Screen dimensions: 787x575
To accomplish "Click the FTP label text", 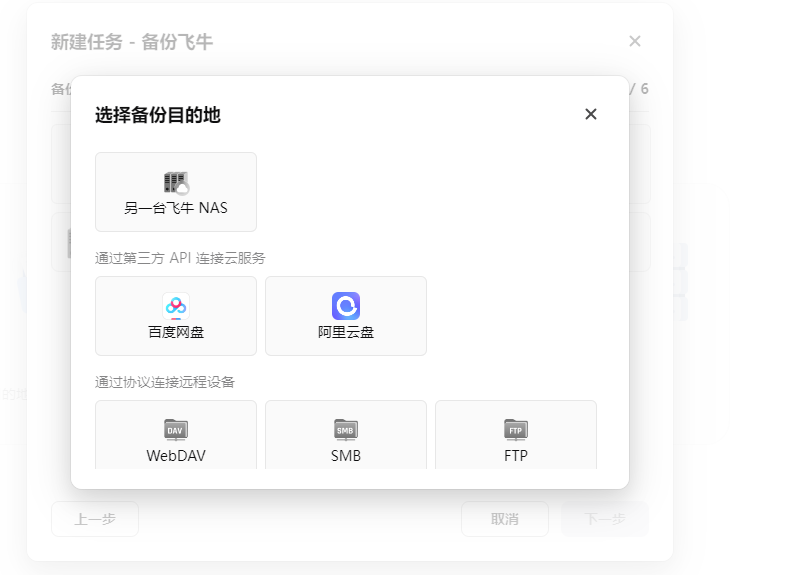I will click(516, 456).
